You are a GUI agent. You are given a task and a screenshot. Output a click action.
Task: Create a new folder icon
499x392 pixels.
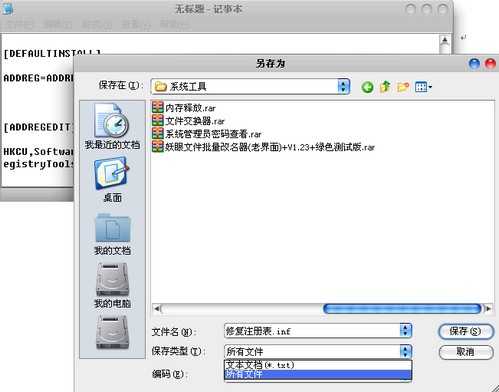click(403, 87)
